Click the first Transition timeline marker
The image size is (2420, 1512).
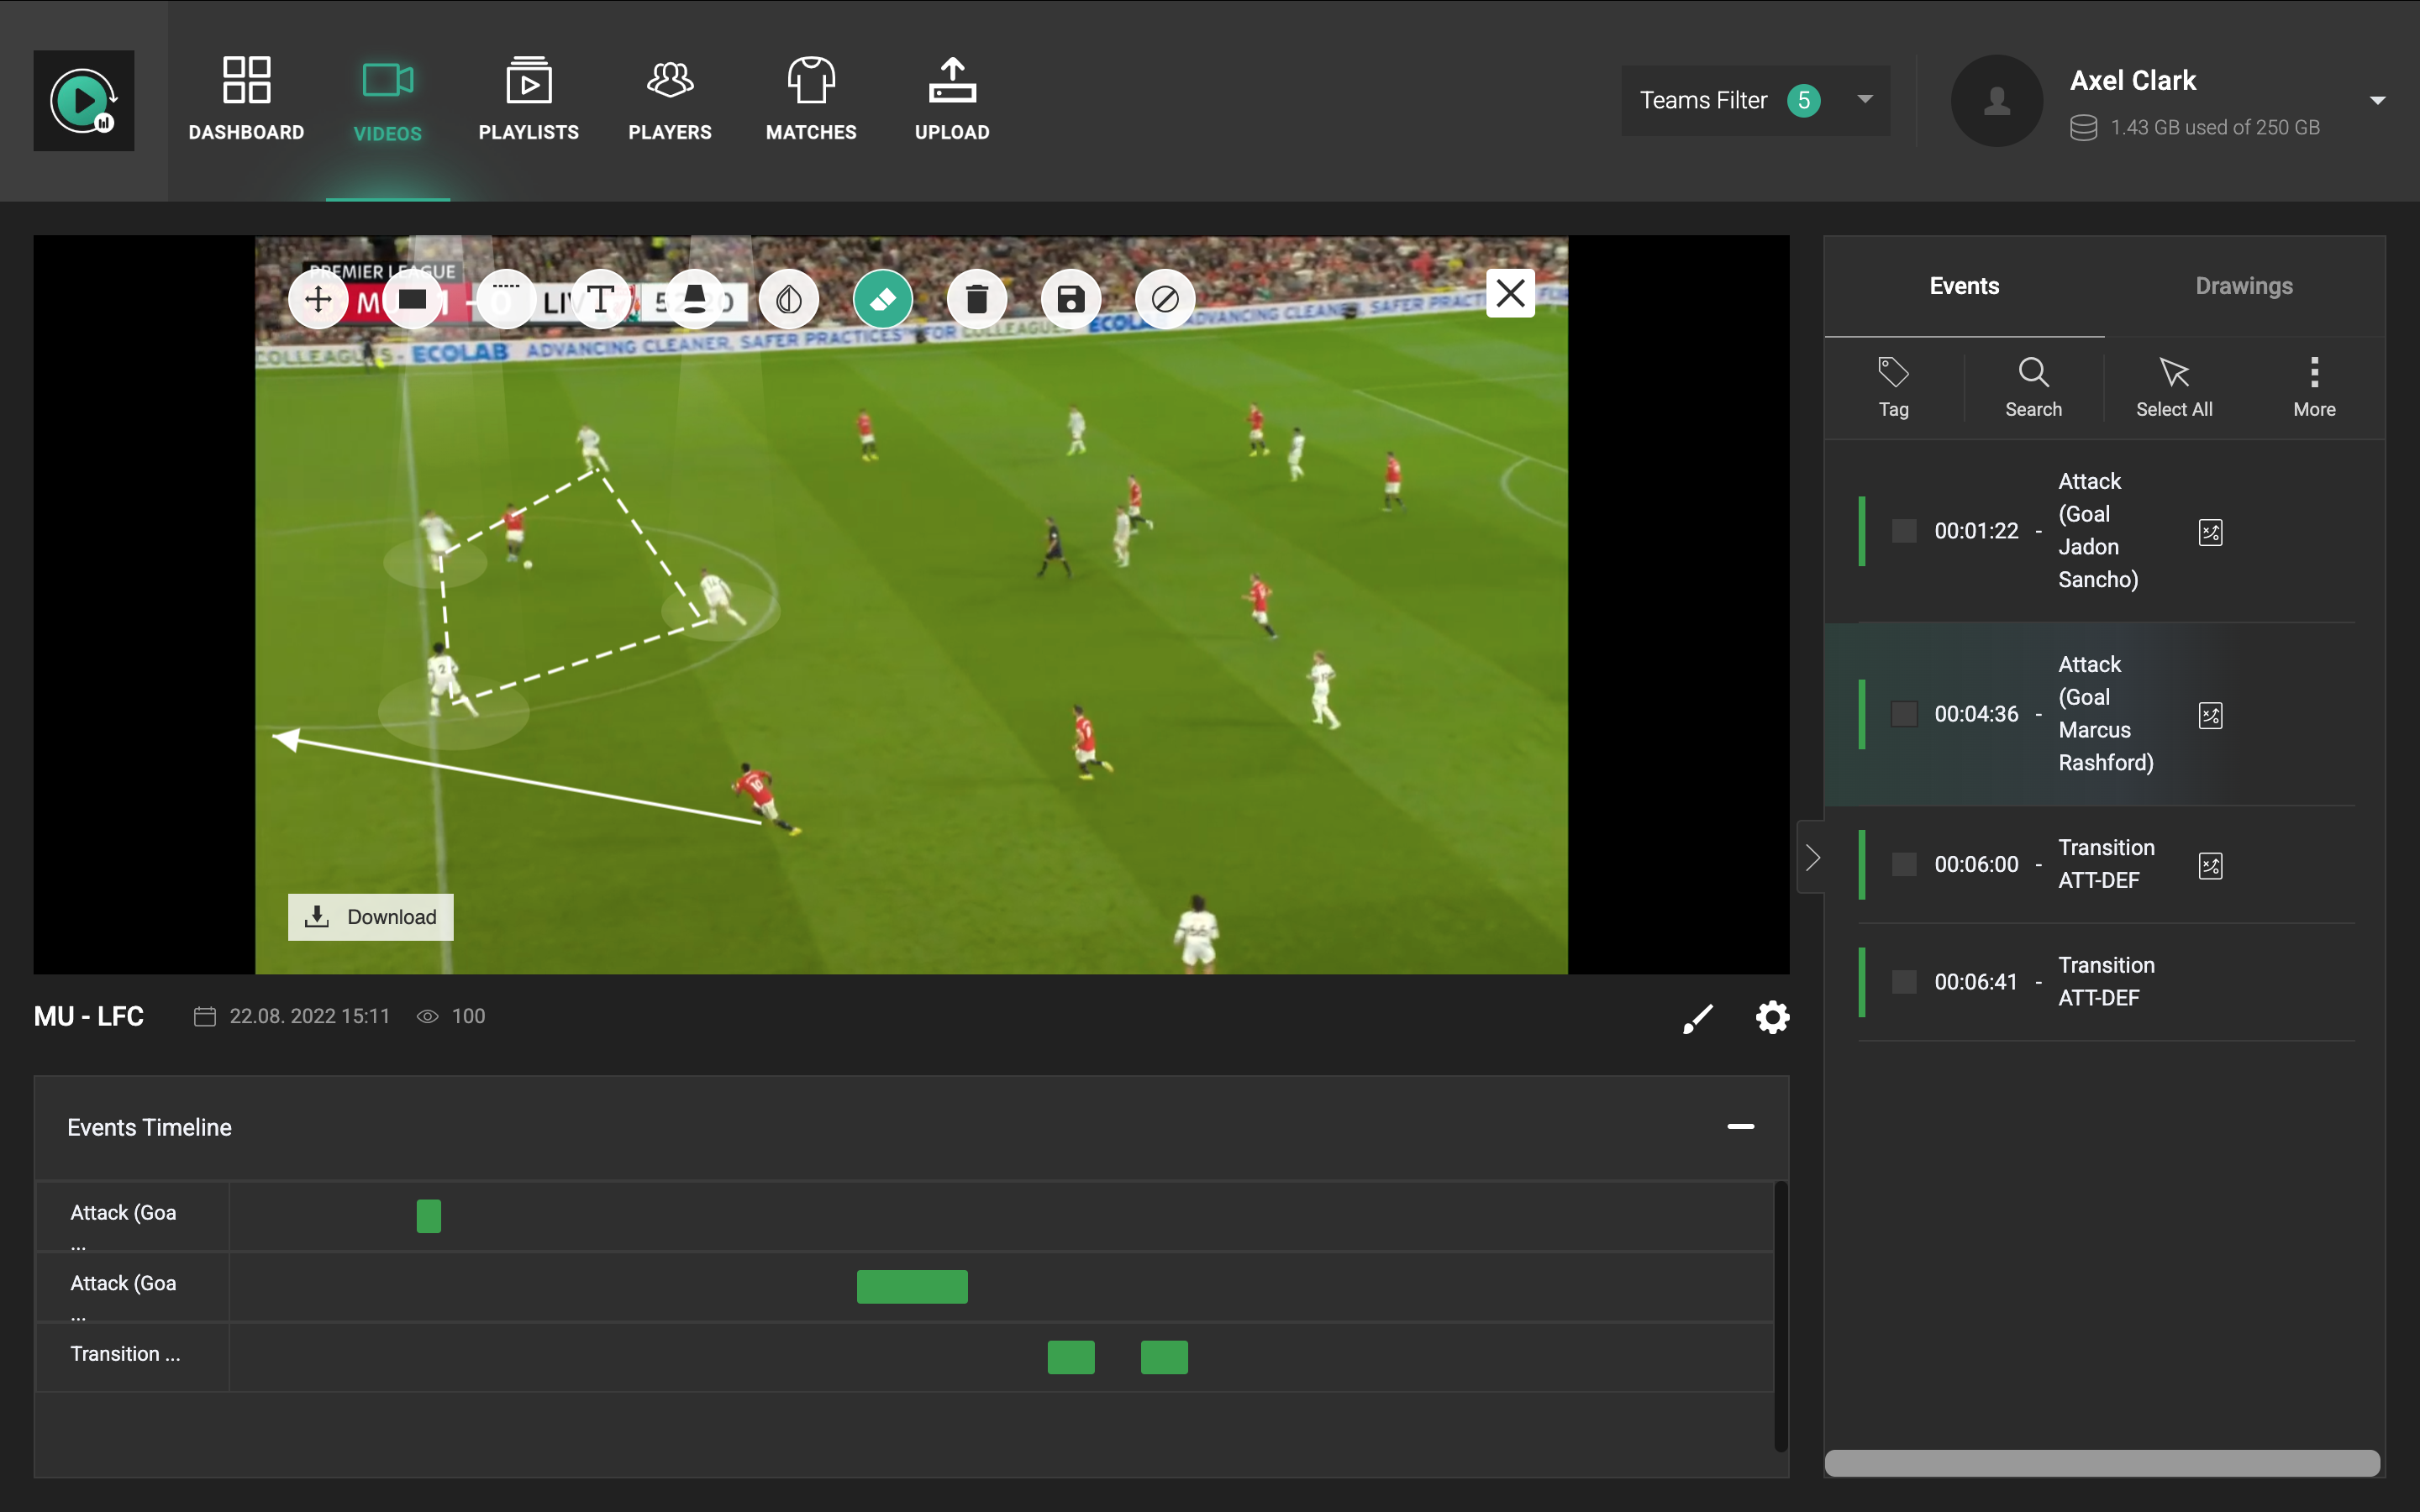pos(1070,1357)
